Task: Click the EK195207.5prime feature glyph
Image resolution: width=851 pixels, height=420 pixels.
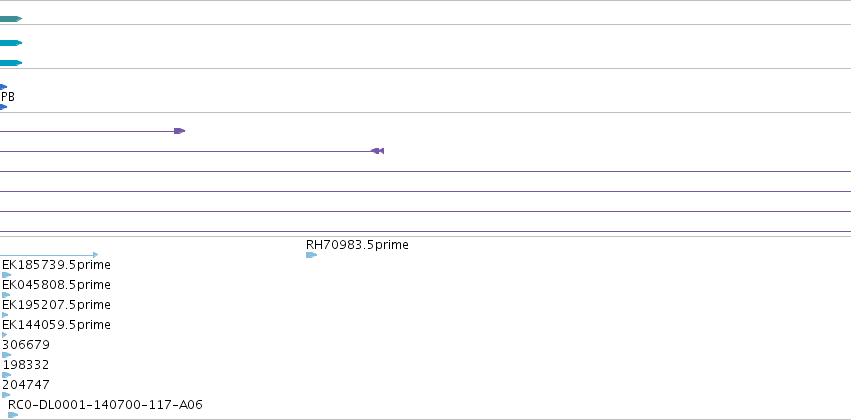Action: 5,315
